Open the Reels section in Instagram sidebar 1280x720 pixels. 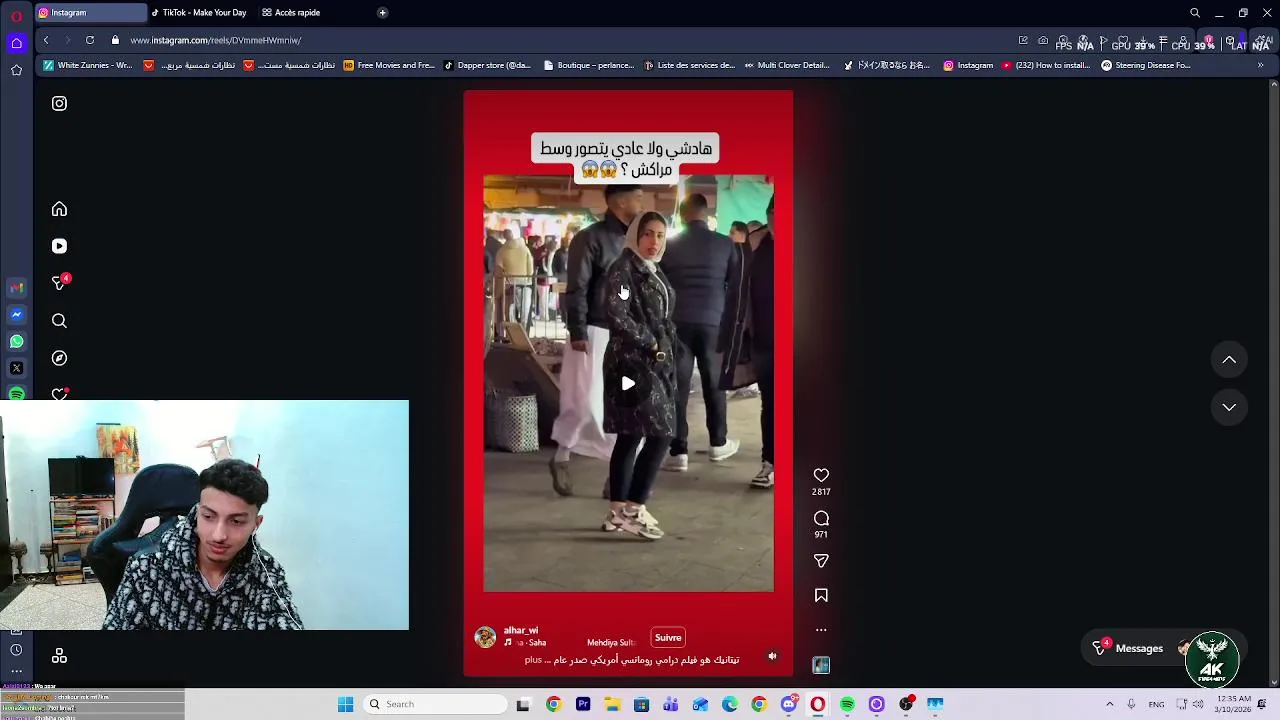click(59, 246)
